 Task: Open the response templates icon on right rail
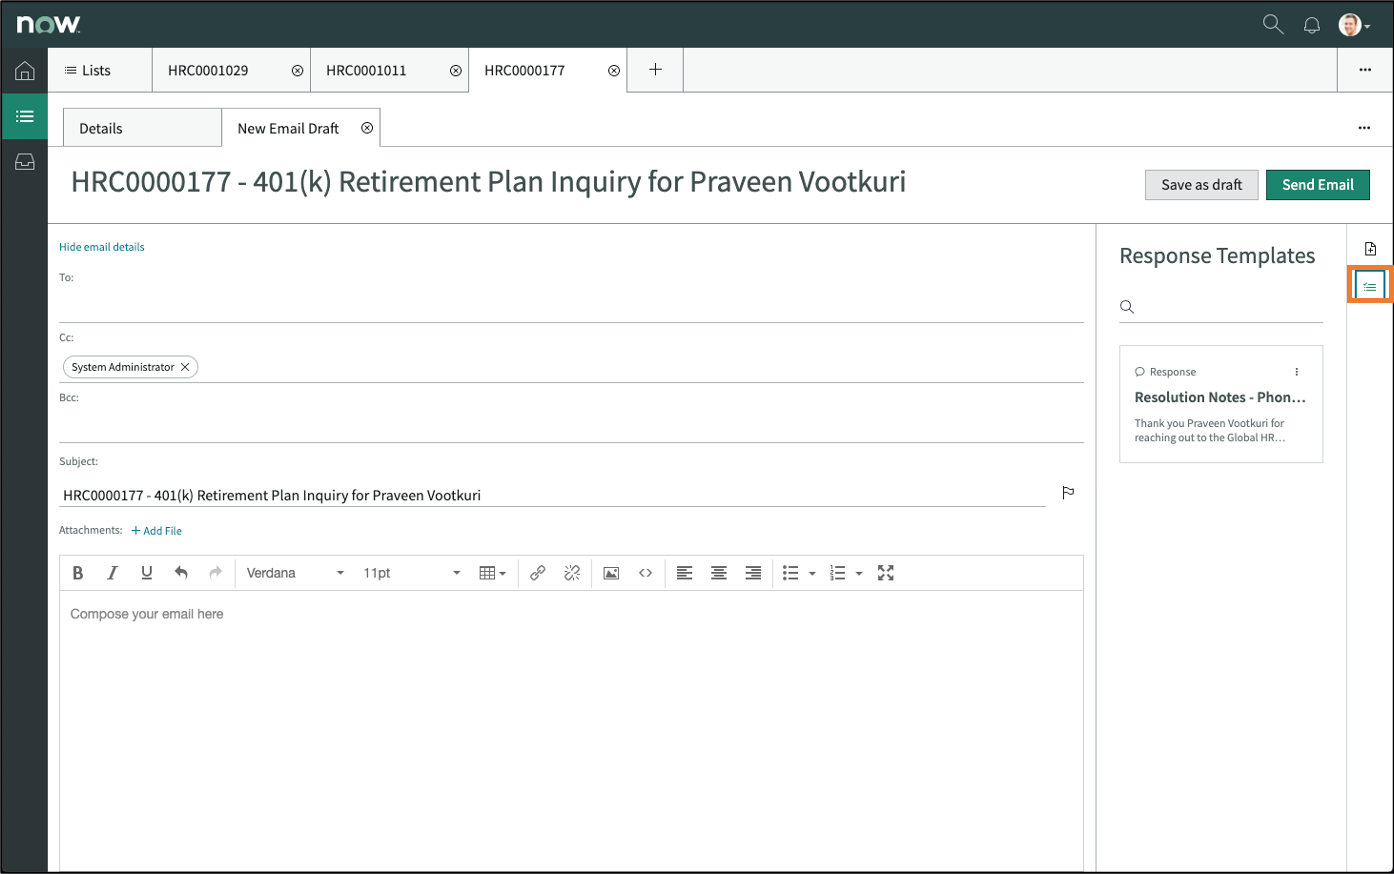1370,286
